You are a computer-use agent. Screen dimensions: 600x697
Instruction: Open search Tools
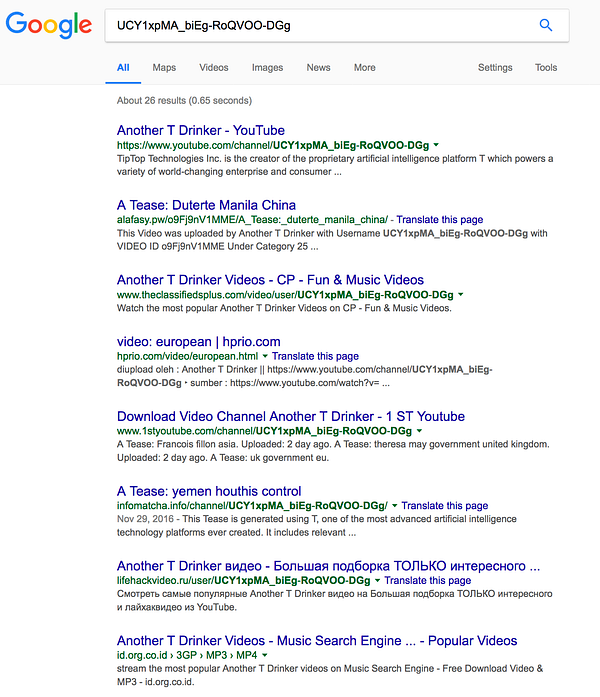(546, 68)
